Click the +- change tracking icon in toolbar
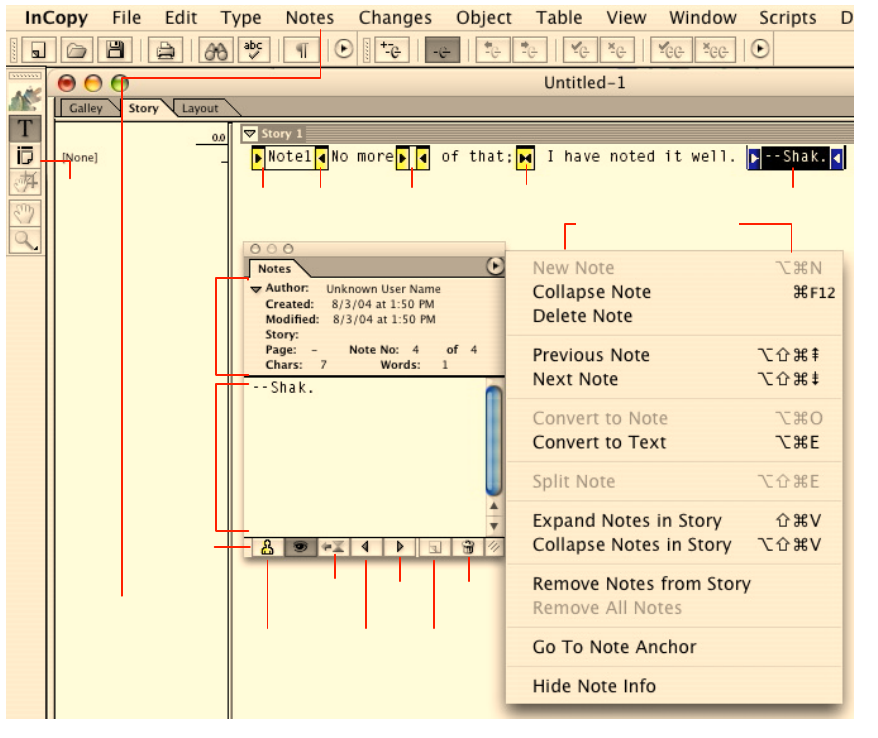The image size is (878, 738). tap(391, 50)
